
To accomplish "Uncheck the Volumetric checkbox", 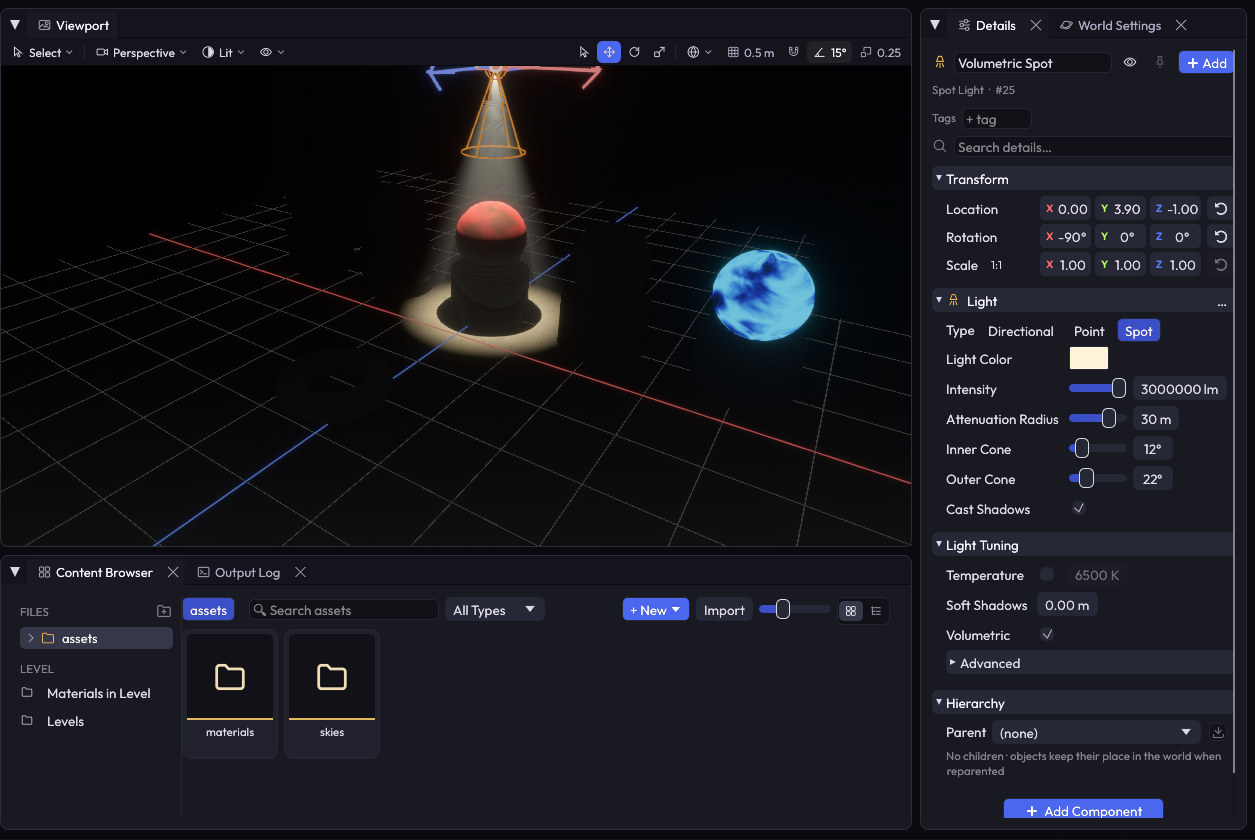I will 1047,635.
